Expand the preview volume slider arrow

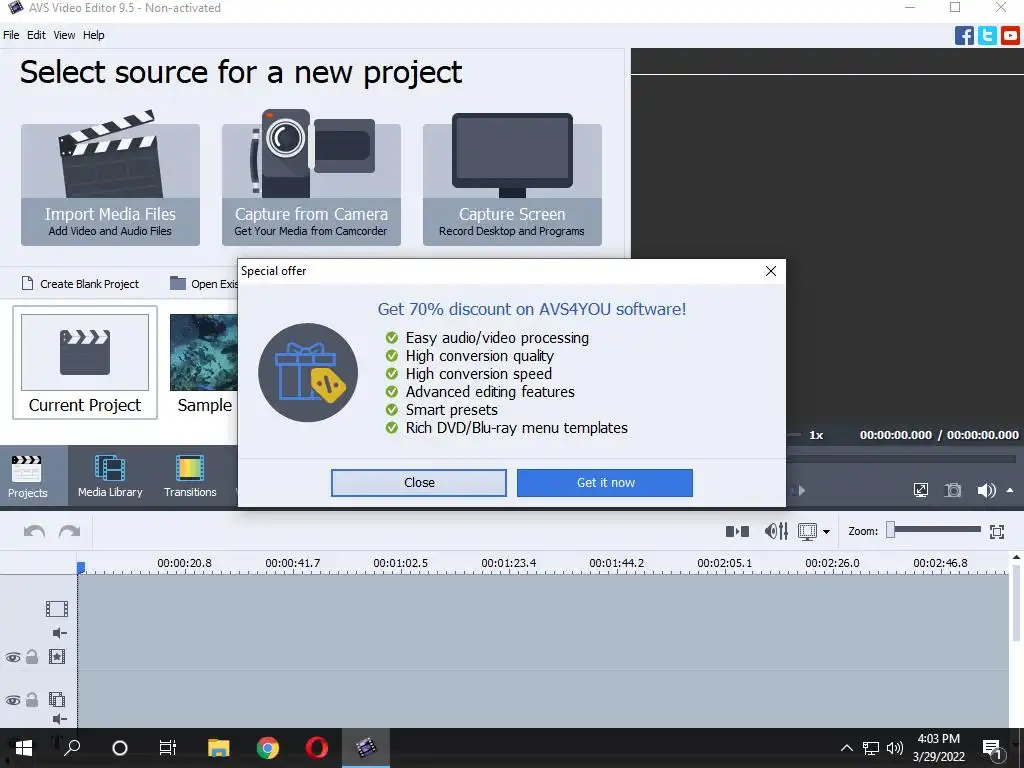(x=1010, y=490)
